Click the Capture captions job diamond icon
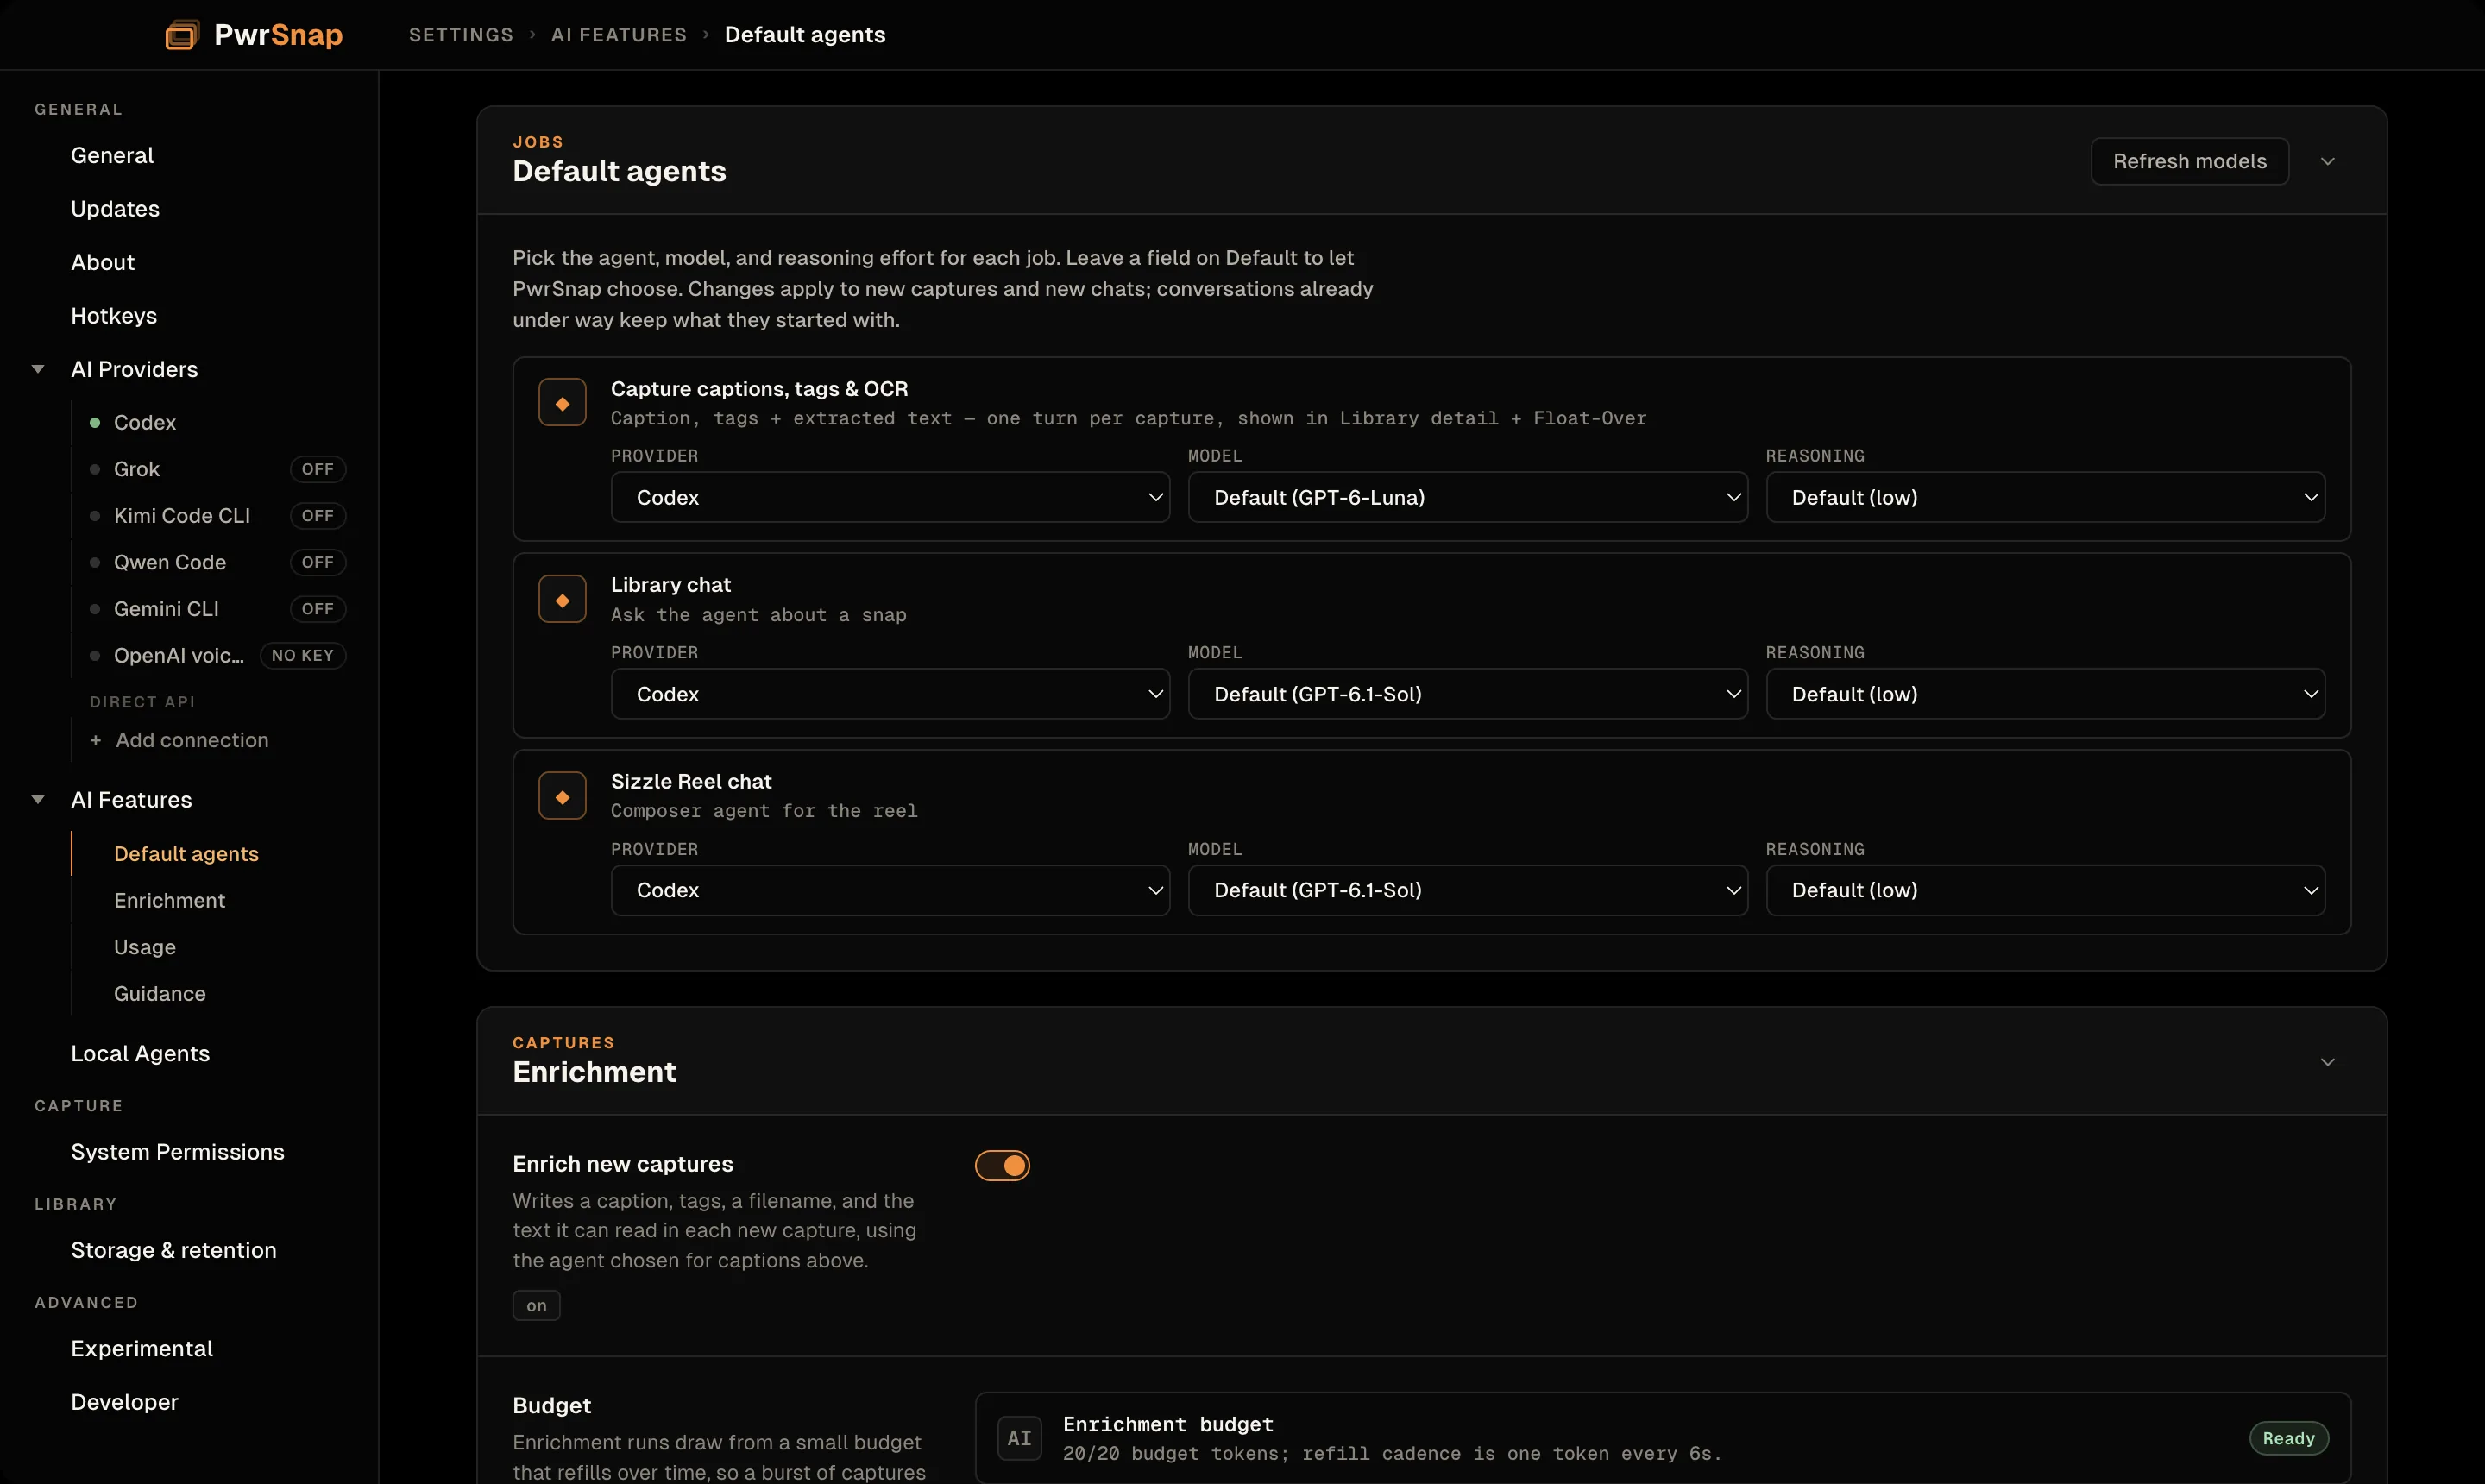 562,403
